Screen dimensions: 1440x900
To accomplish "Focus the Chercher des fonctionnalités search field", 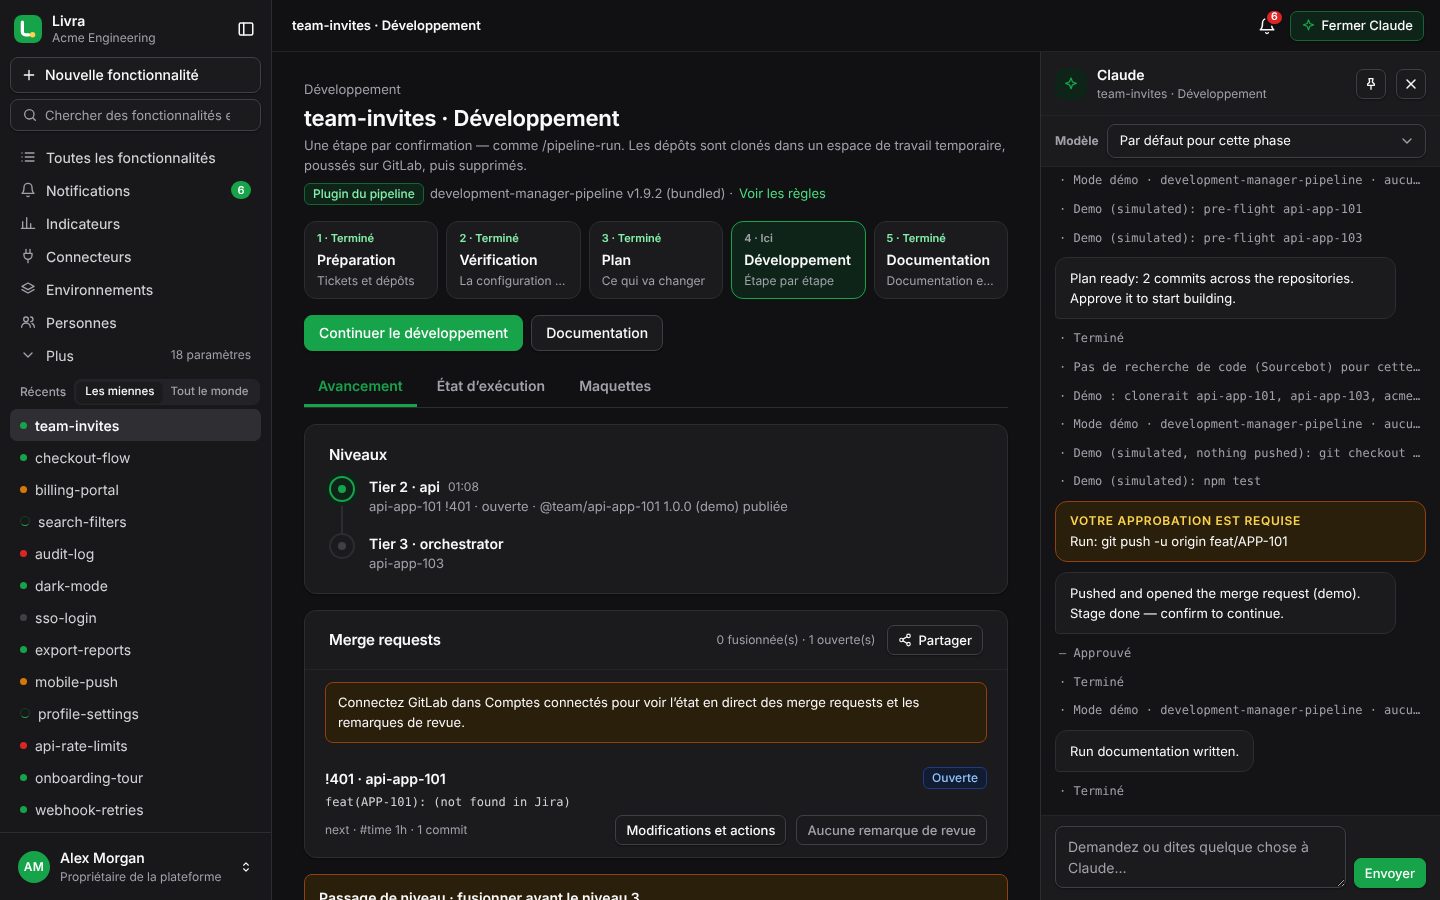I will click(136, 115).
